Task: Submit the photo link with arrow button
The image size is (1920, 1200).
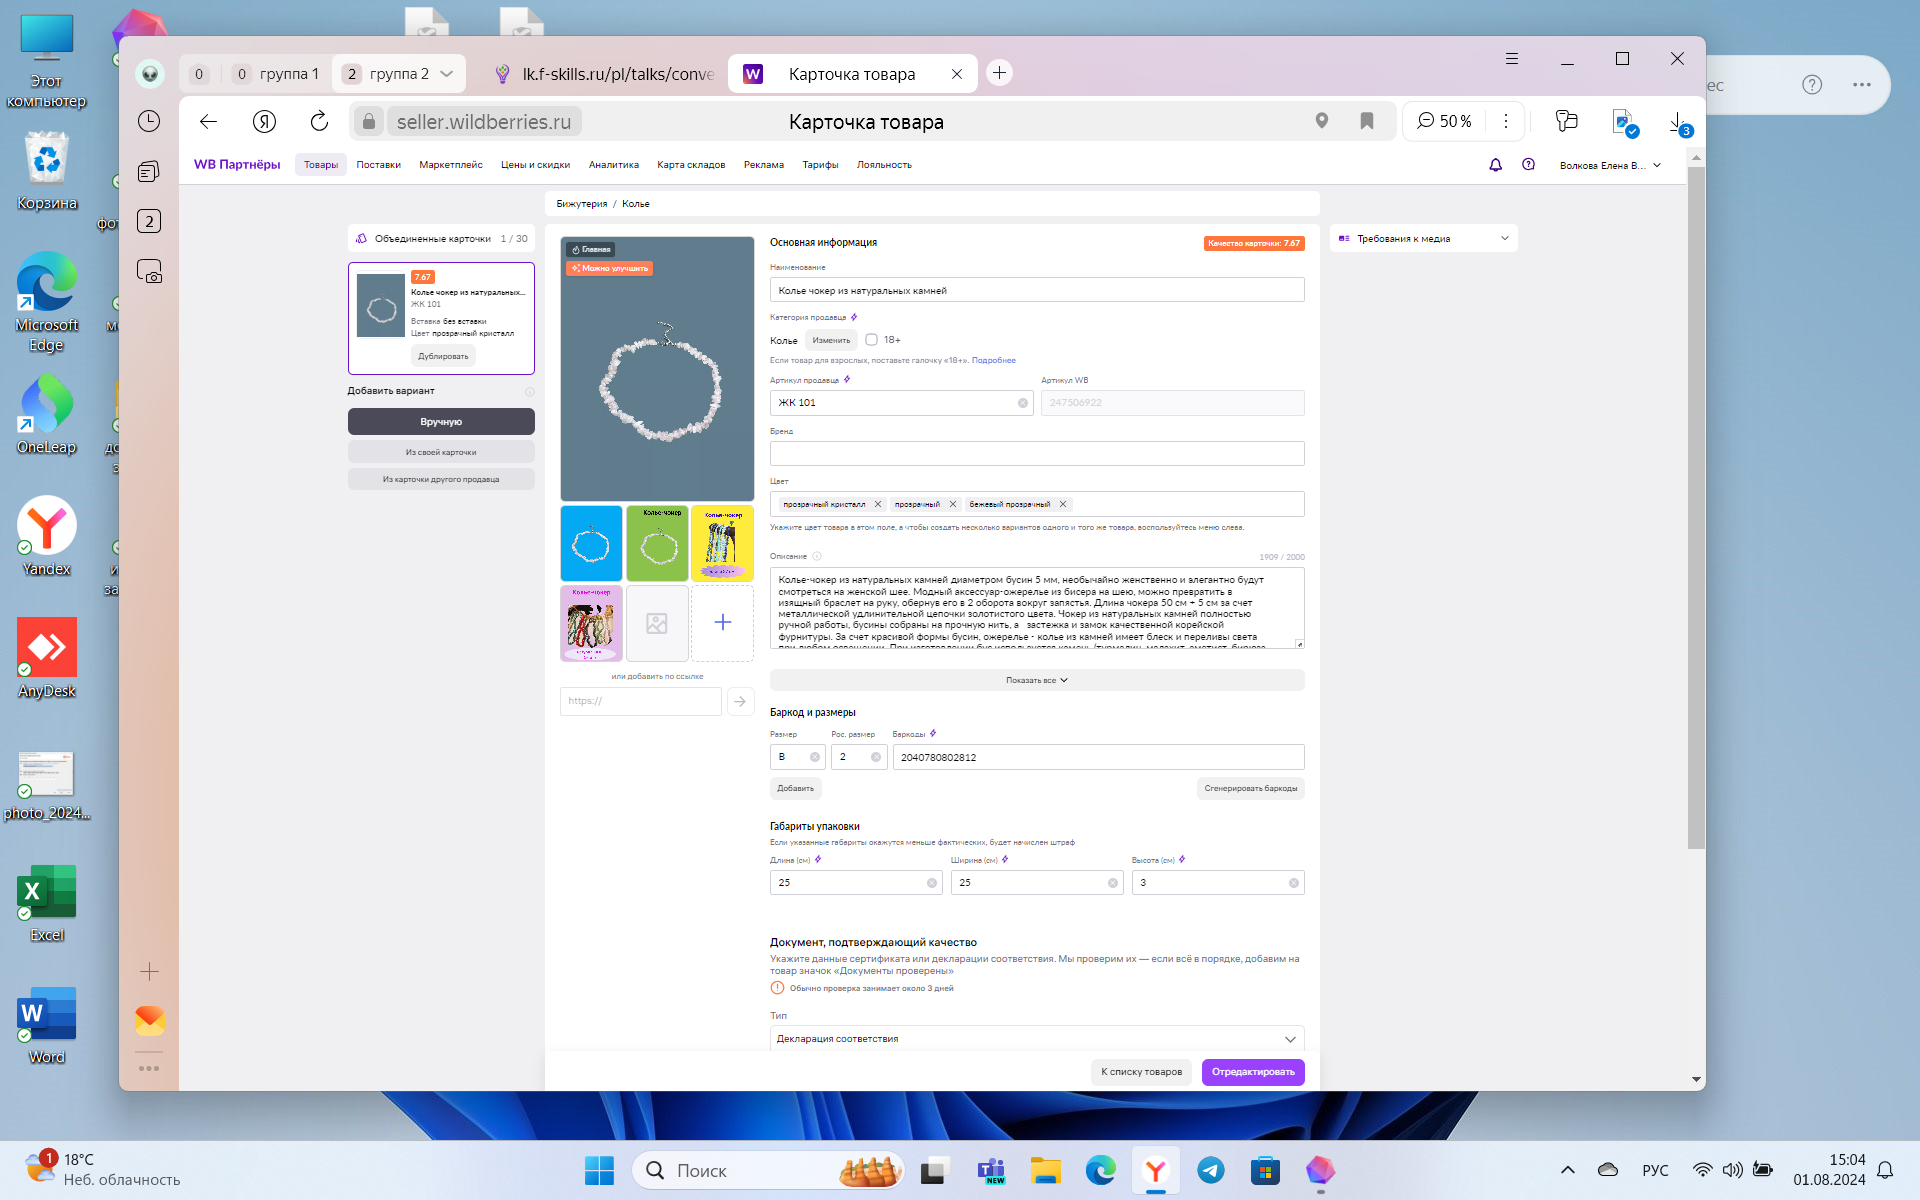Action: [x=740, y=701]
